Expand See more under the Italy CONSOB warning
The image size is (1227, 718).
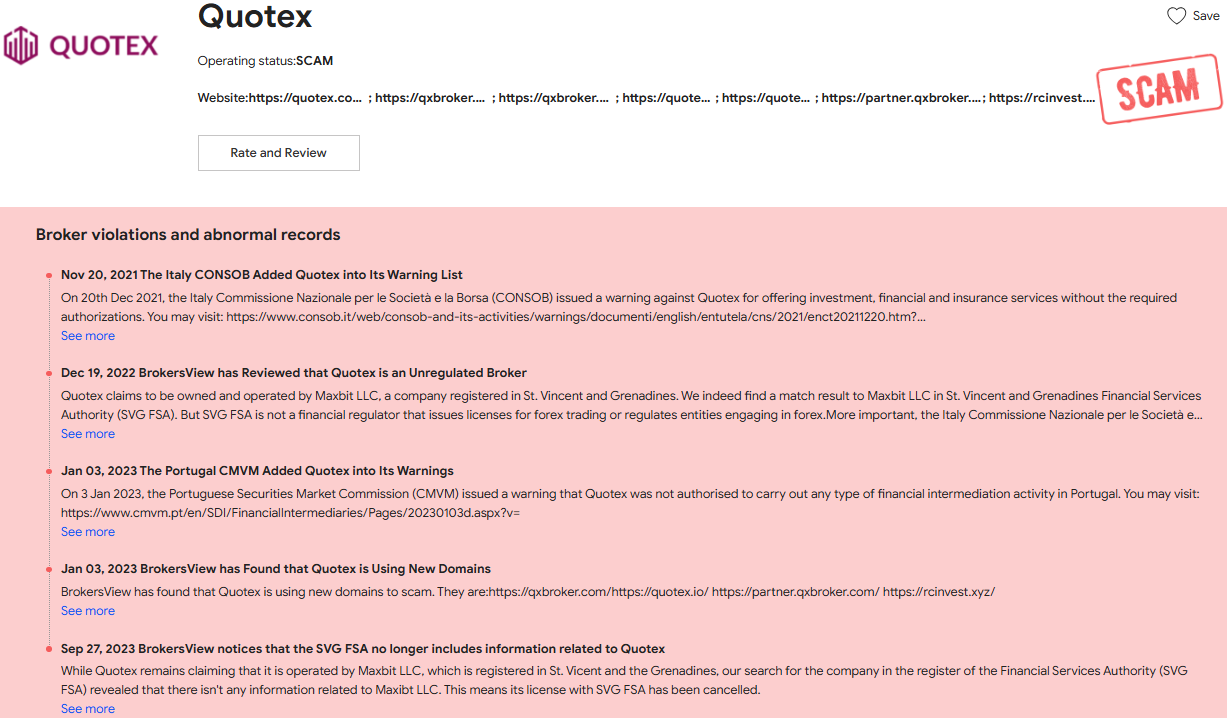(x=88, y=336)
